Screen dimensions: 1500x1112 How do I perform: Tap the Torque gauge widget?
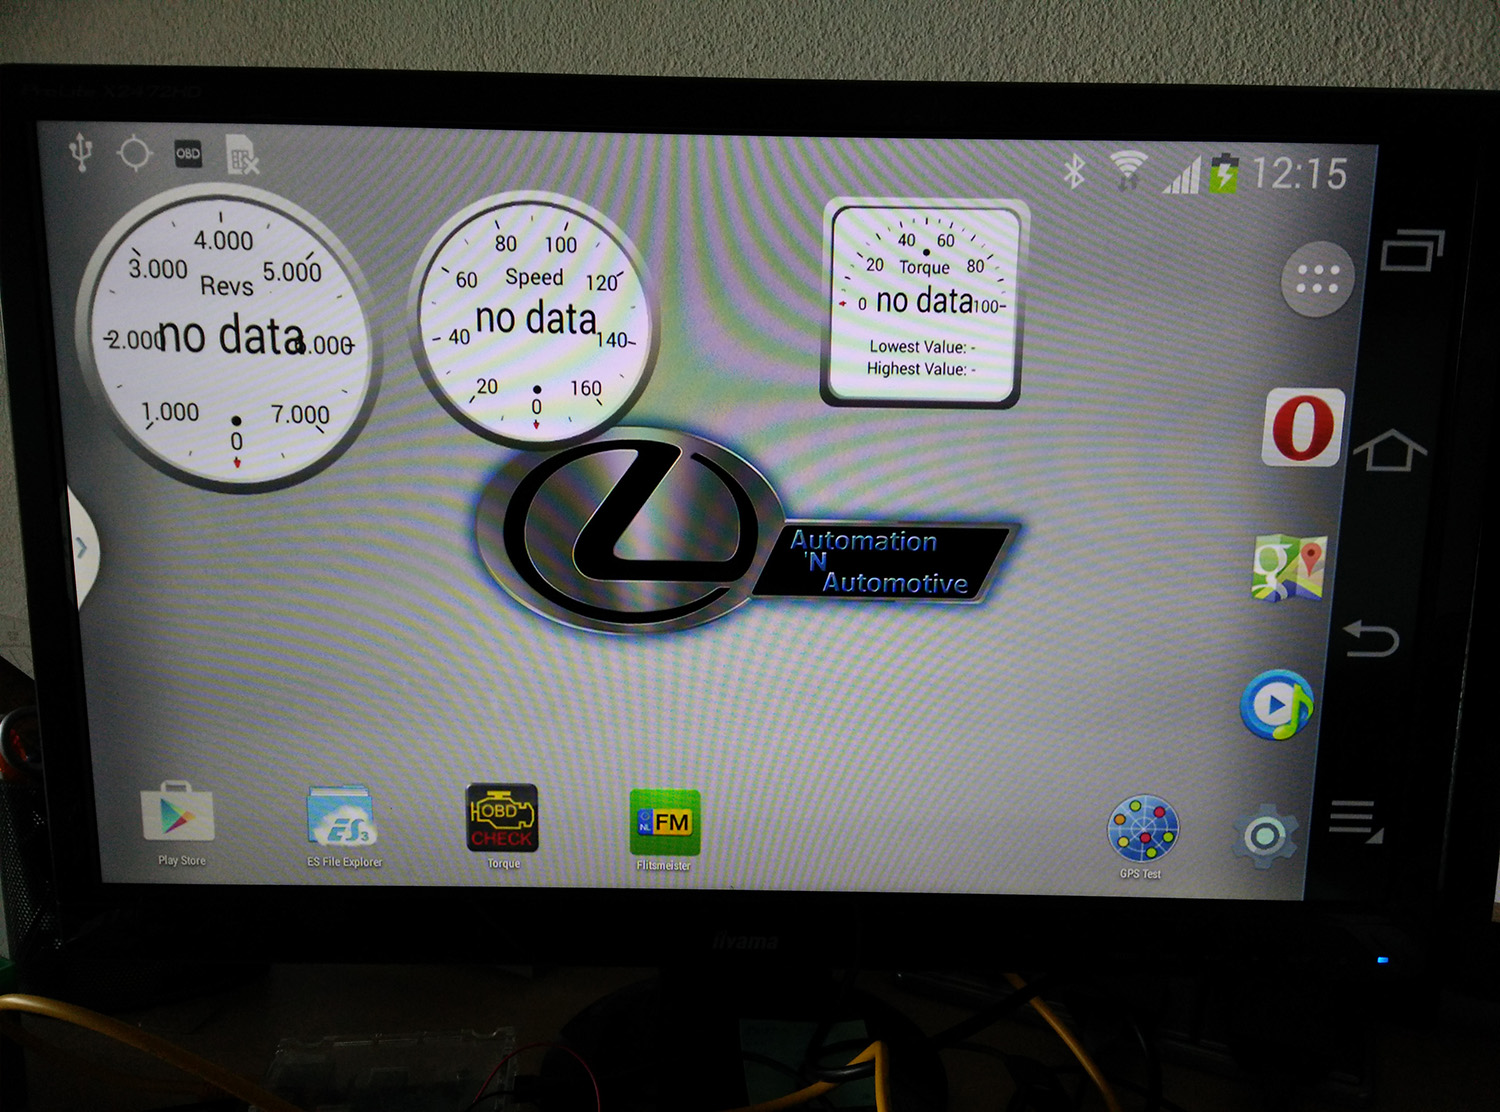click(x=923, y=303)
